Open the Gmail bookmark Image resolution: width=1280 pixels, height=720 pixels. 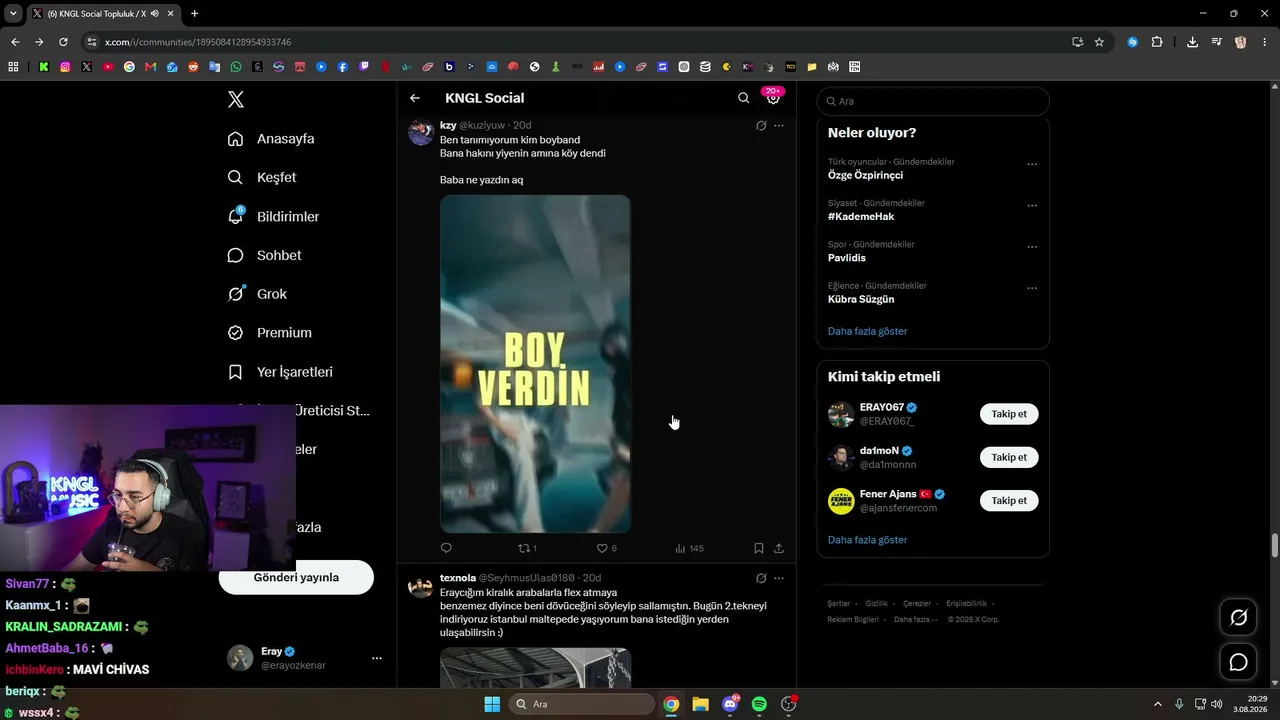click(x=151, y=67)
